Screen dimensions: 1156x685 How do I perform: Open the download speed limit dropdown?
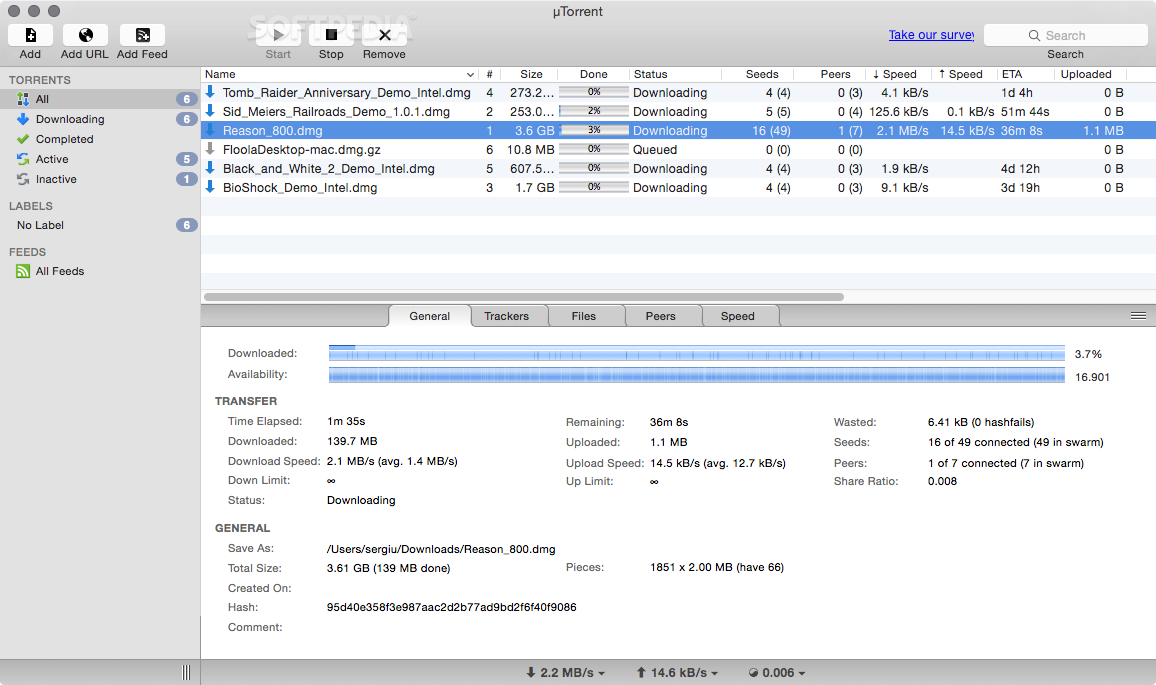(x=565, y=672)
